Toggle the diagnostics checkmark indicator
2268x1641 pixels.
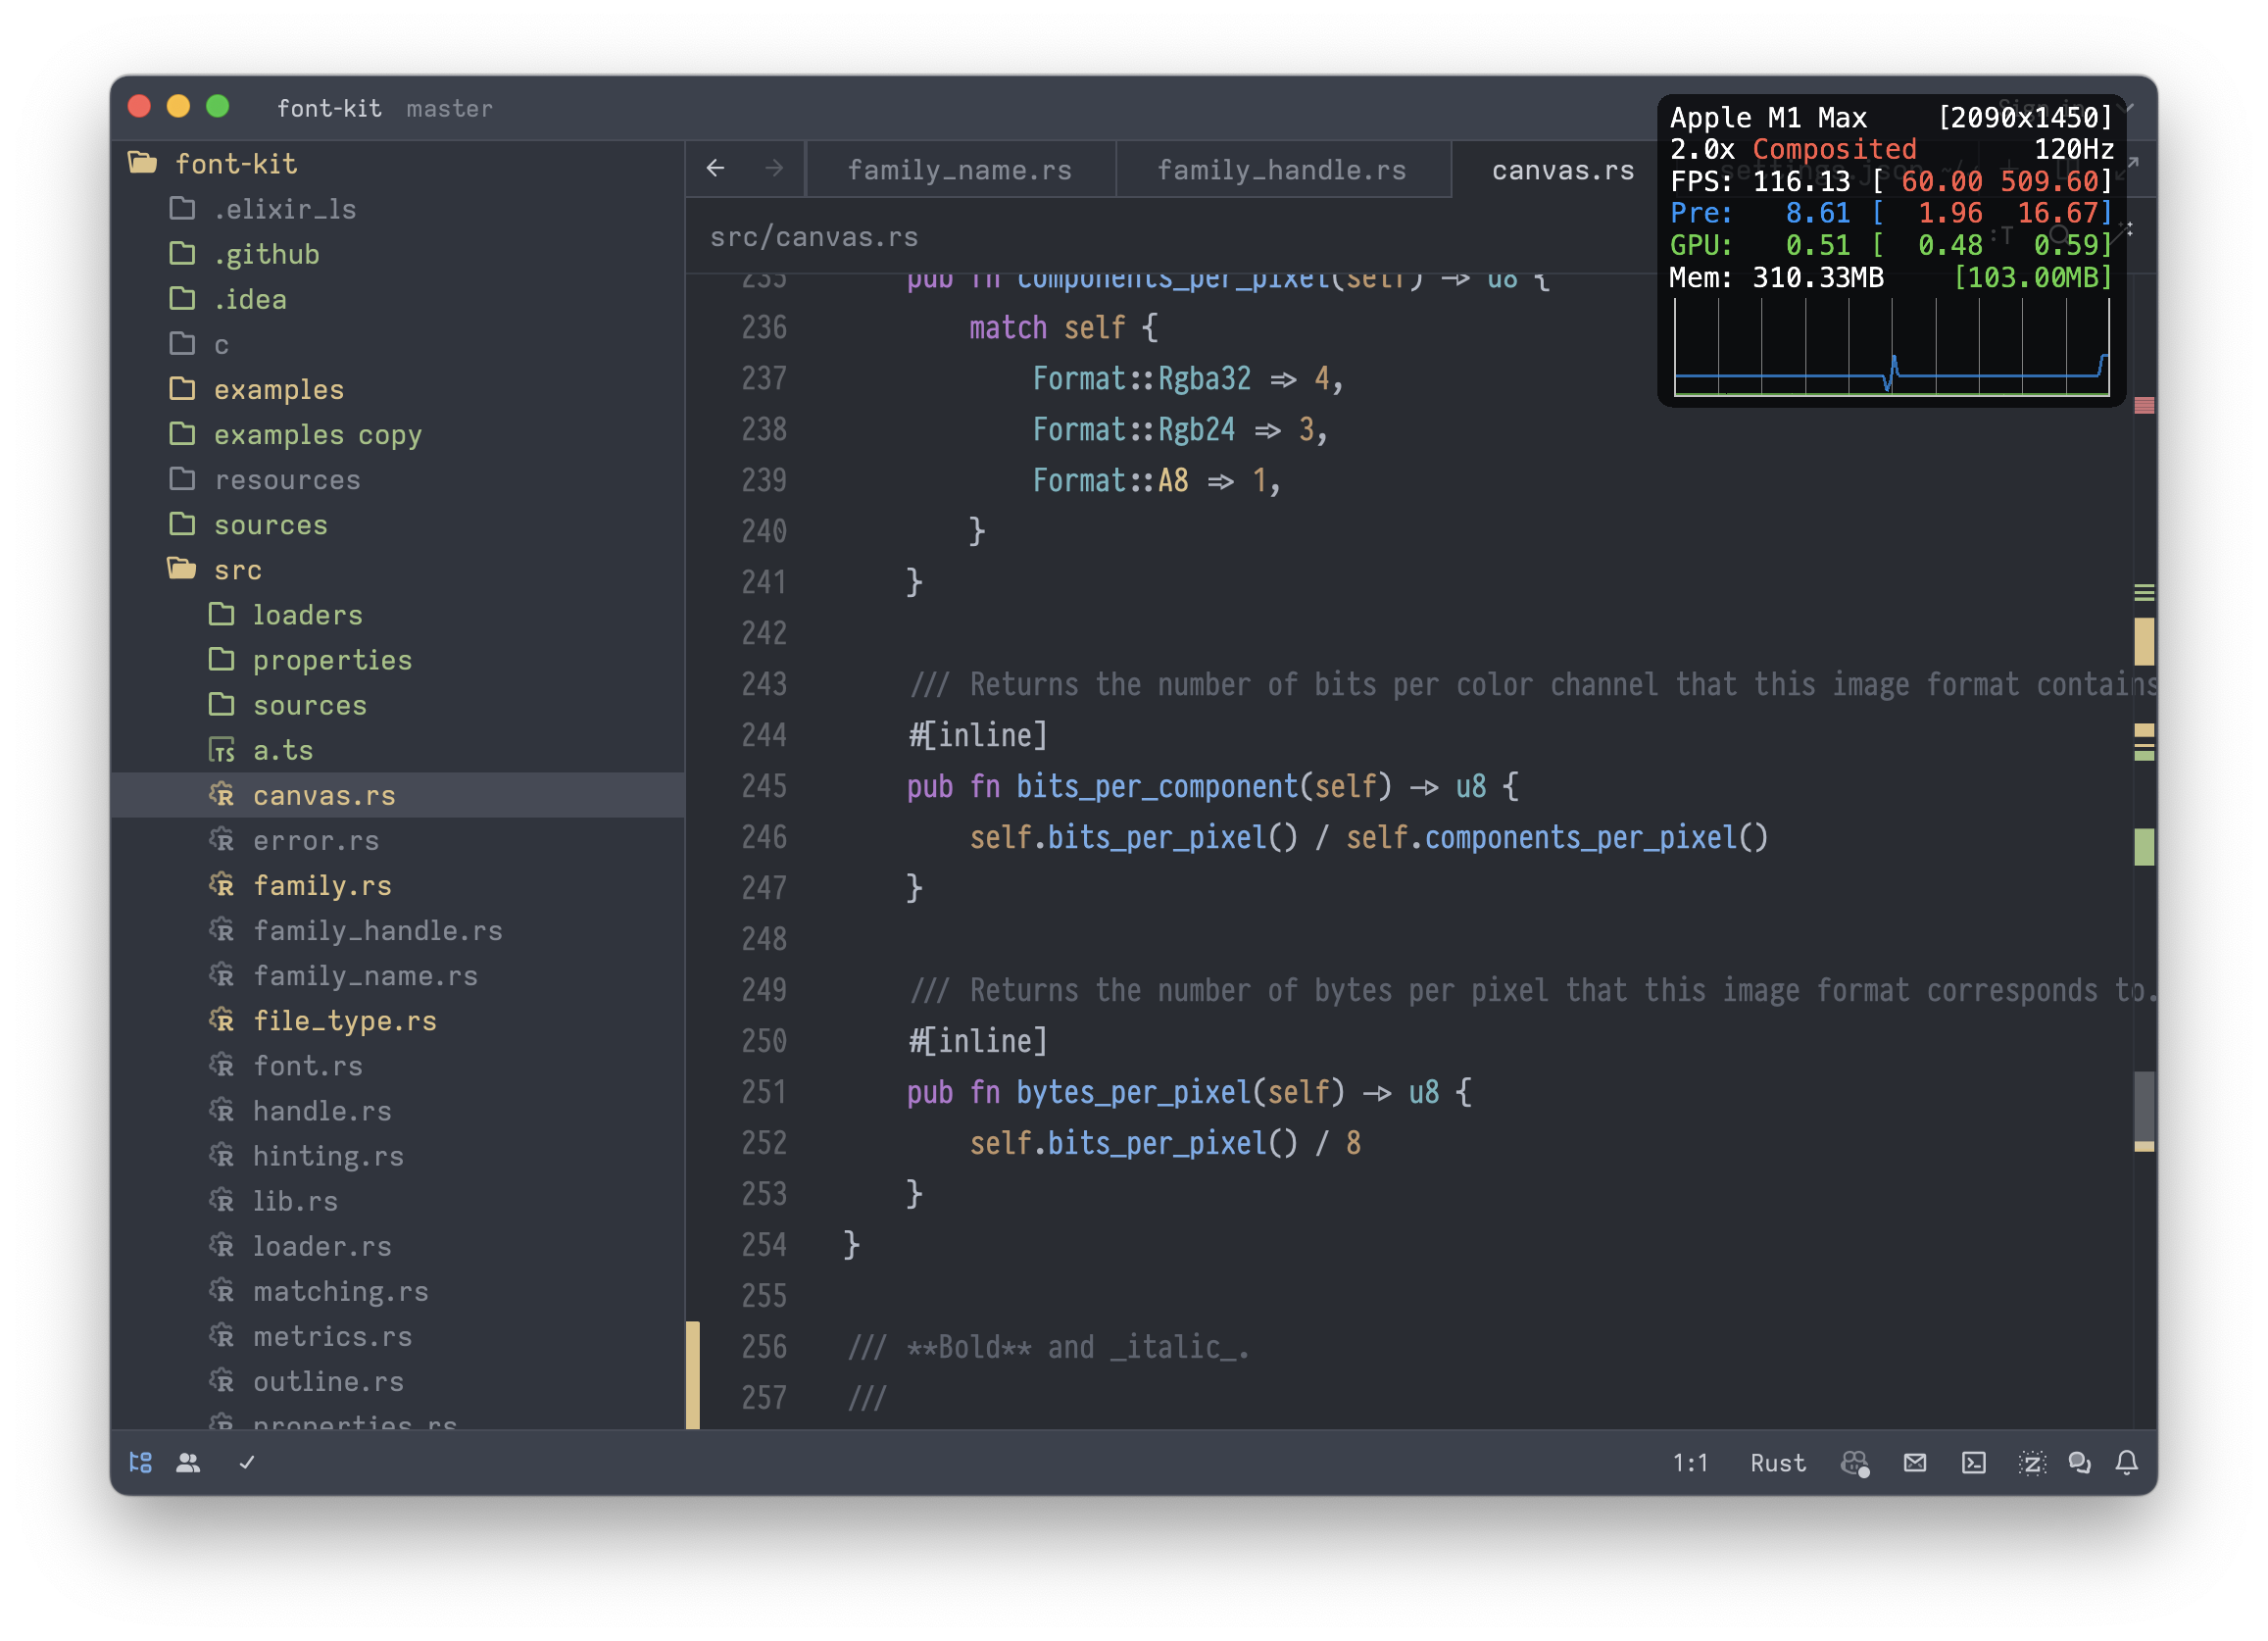[x=246, y=1463]
